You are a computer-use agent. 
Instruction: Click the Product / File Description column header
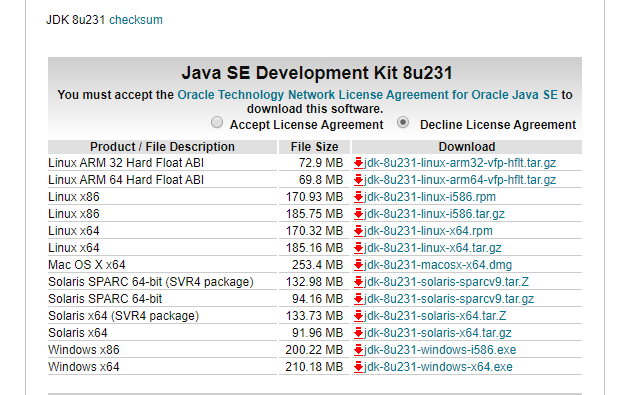tap(162, 147)
